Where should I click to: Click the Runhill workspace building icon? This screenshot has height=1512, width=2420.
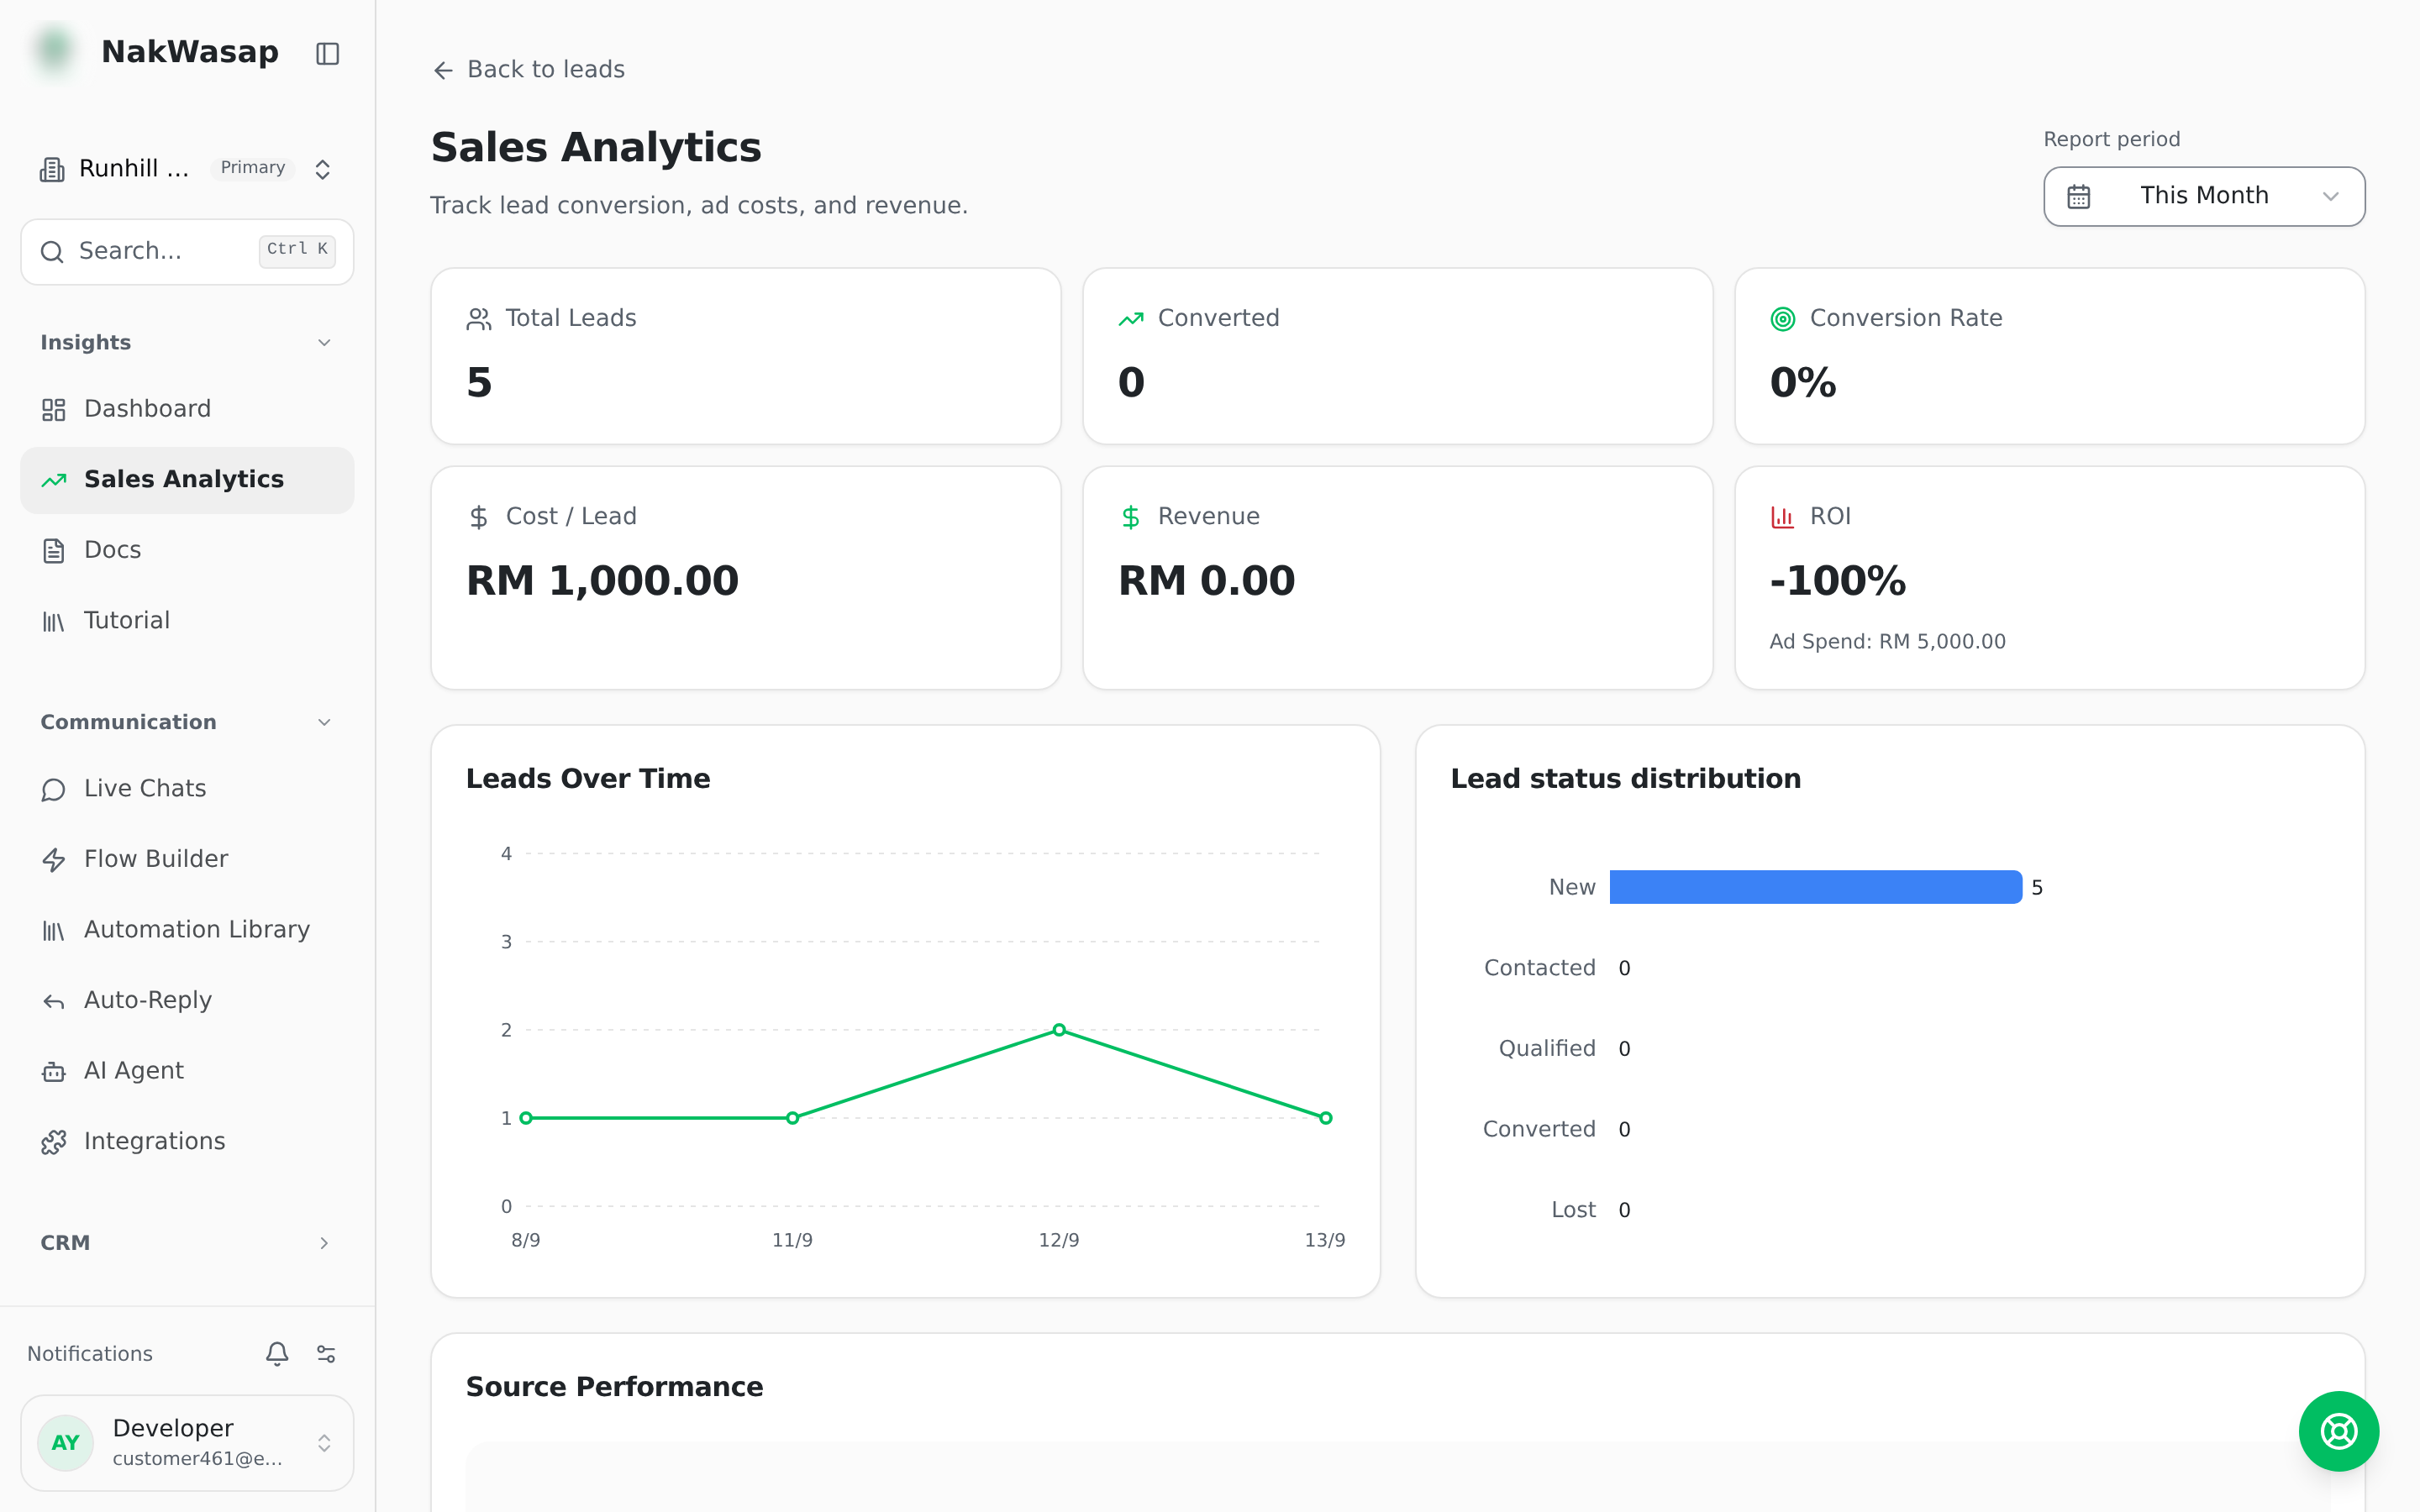coord(52,169)
